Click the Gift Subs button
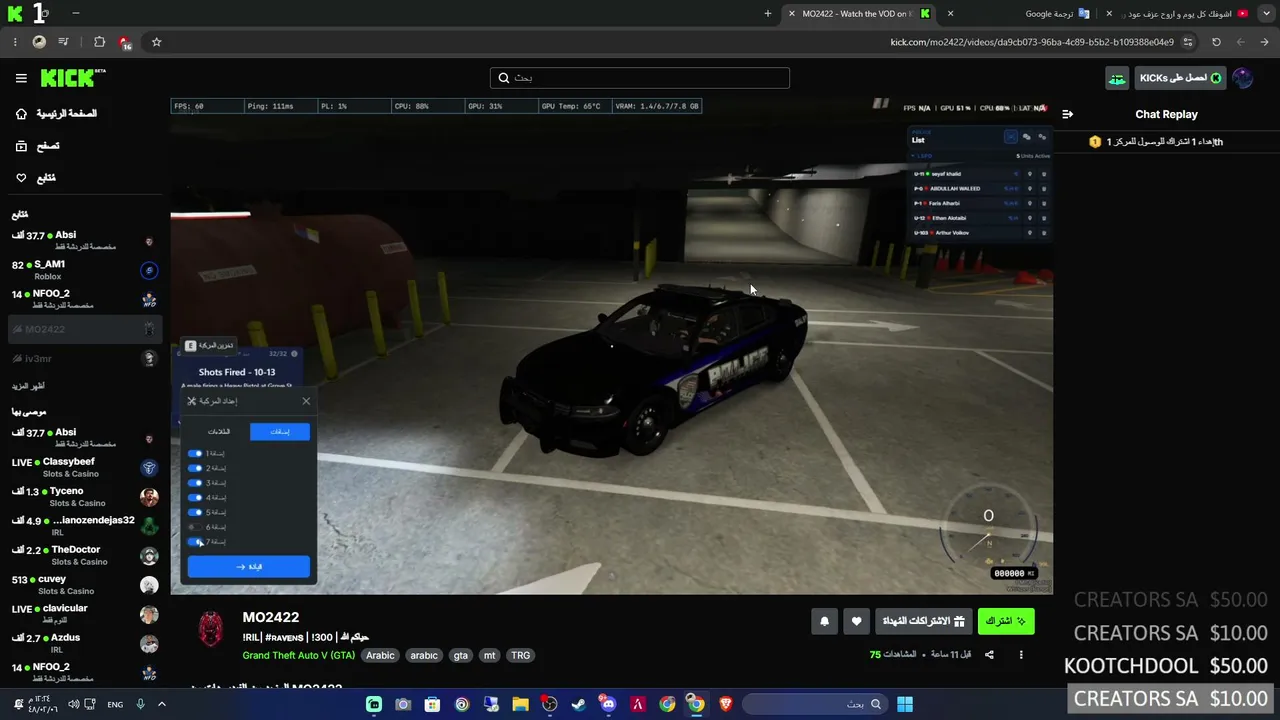Screen dimensions: 1280x720 [x=924, y=621]
